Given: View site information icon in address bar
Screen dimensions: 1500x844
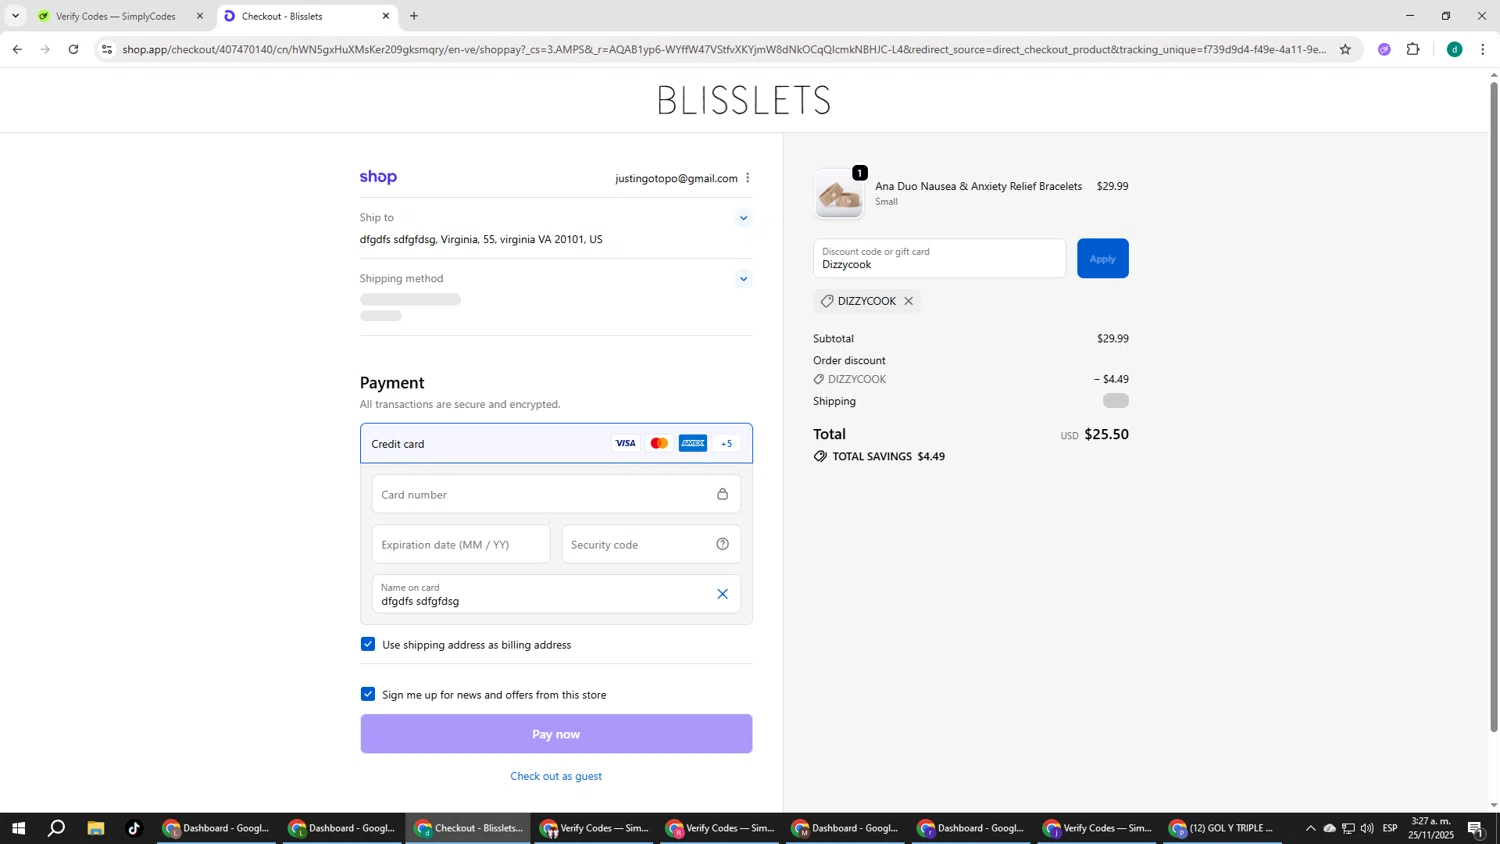Looking at the screenshot, I should pos(108,49).
